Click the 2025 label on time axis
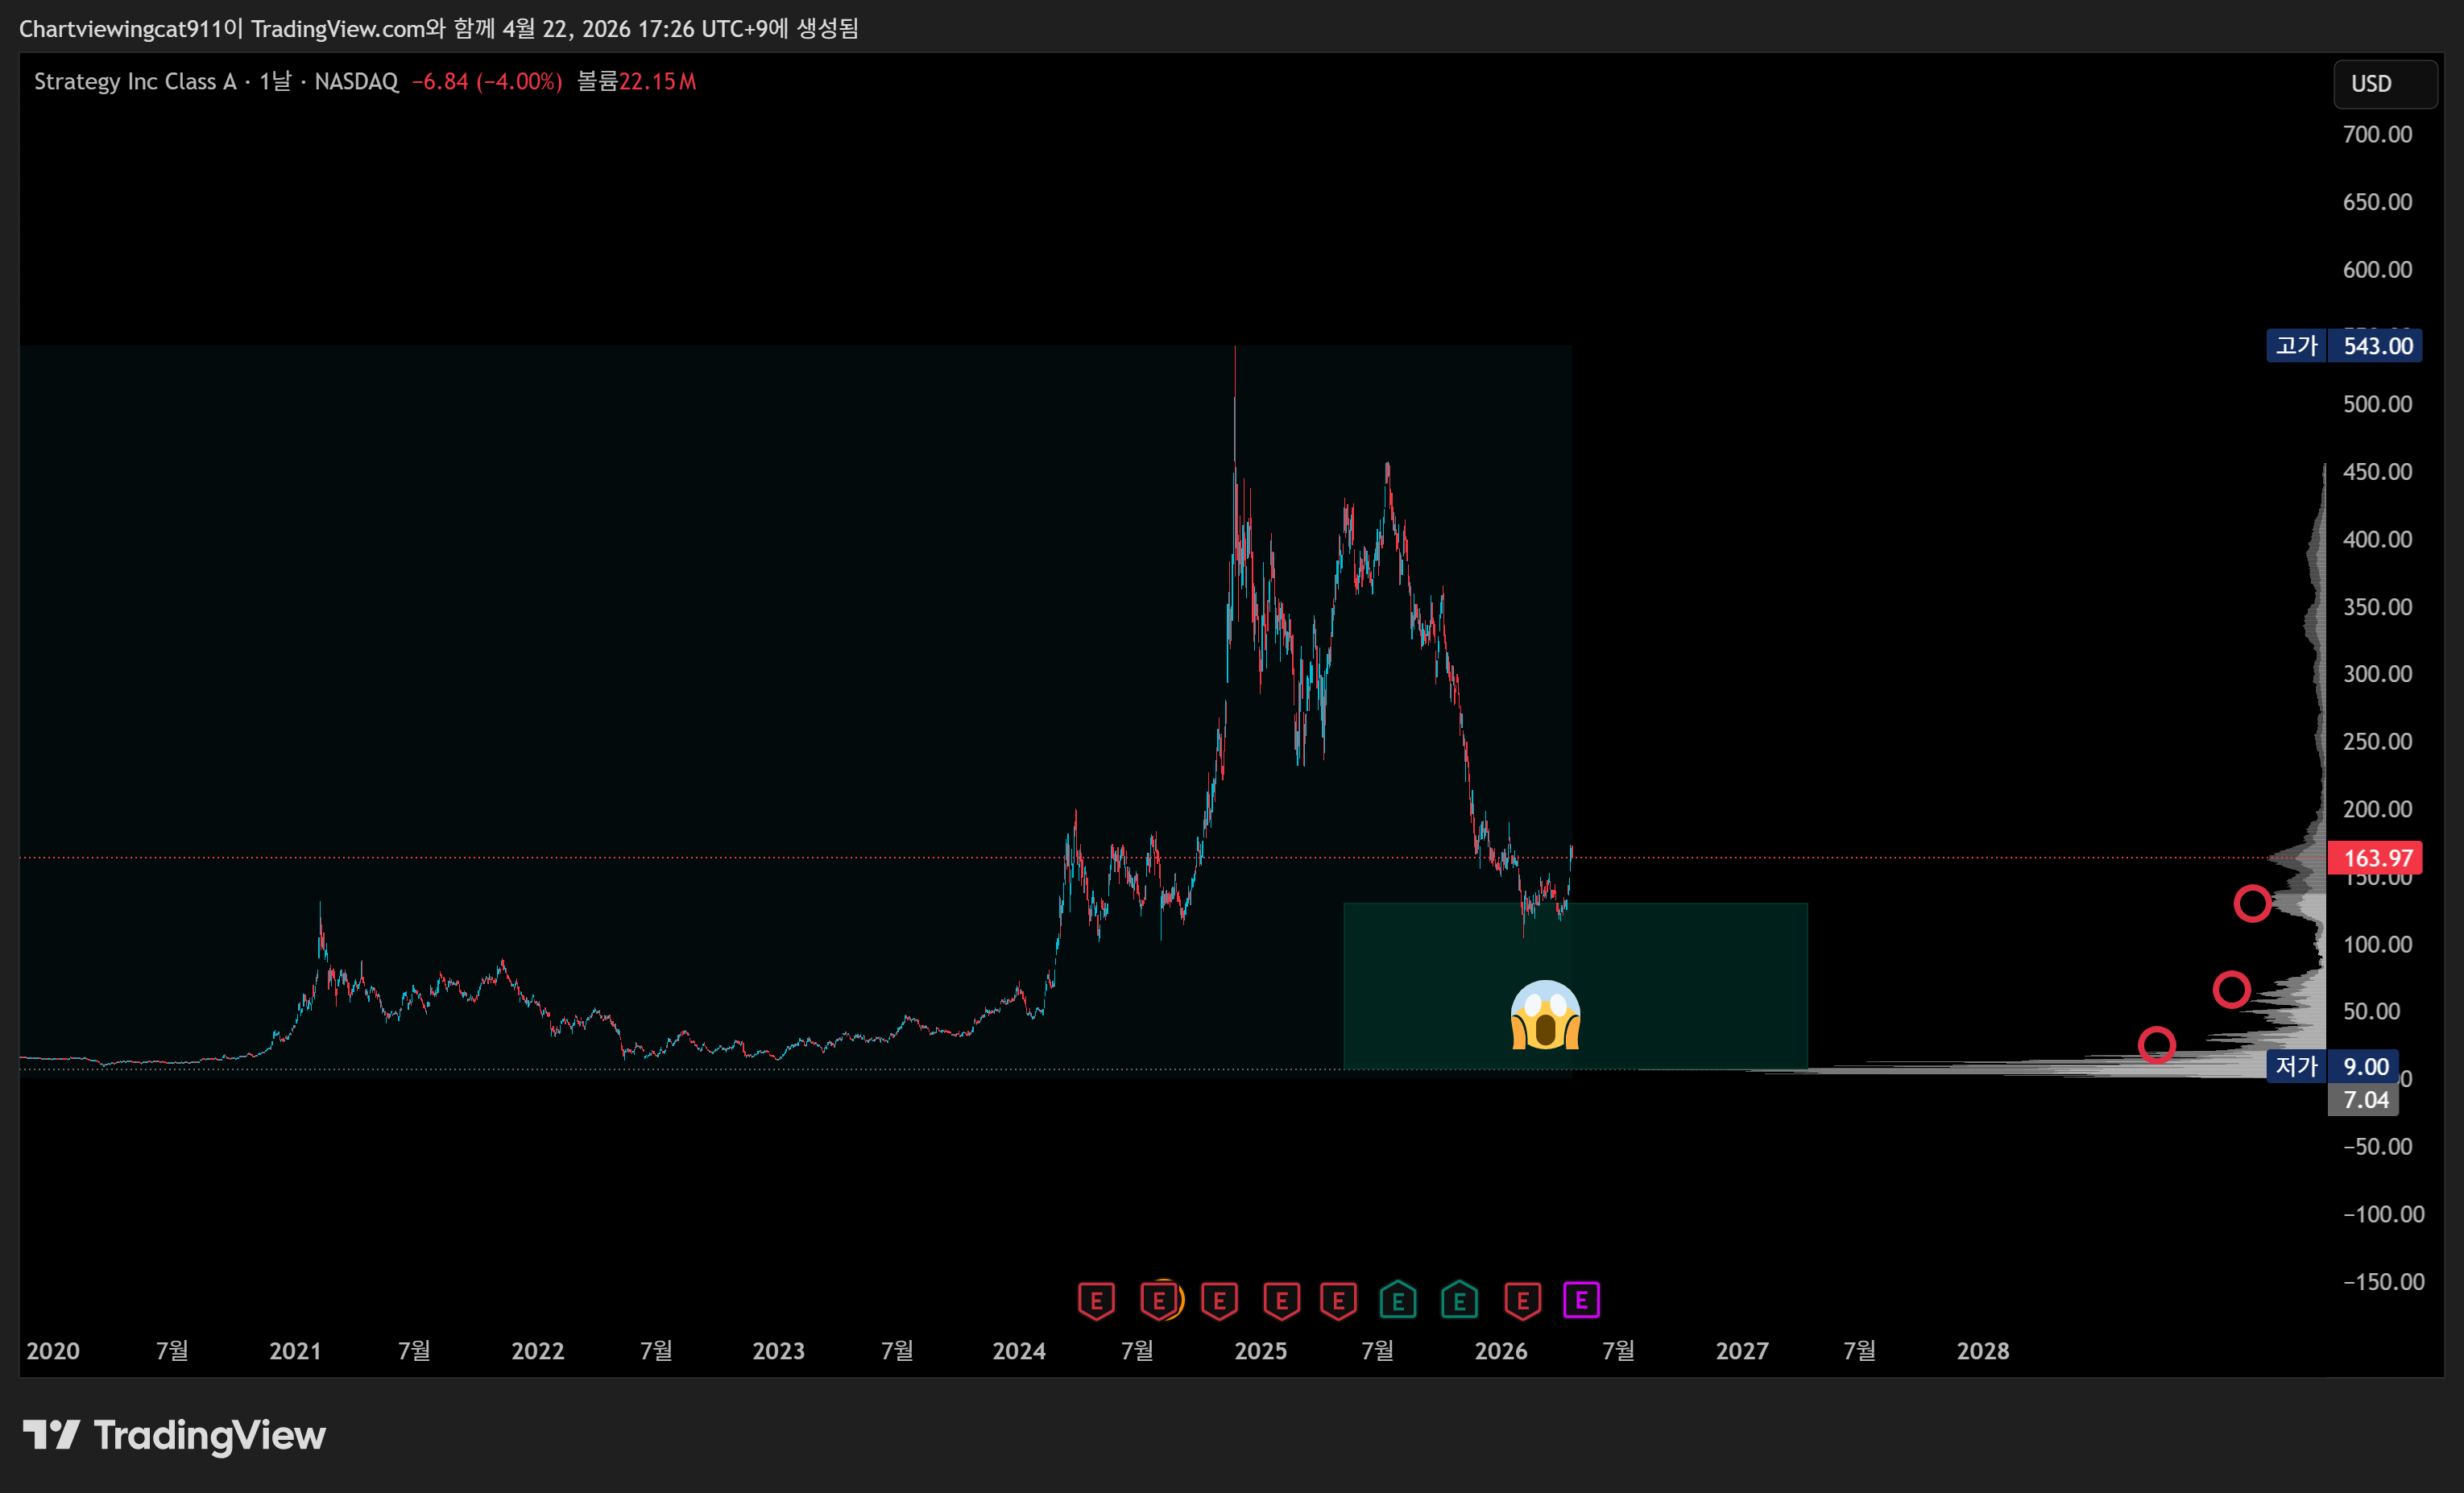This screenshot has height=1493, width=2464. point(1260,1351)
